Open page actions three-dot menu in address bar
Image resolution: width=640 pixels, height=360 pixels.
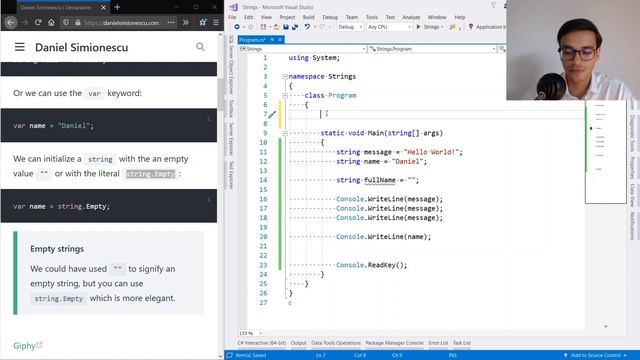click(x=171, y=22)
